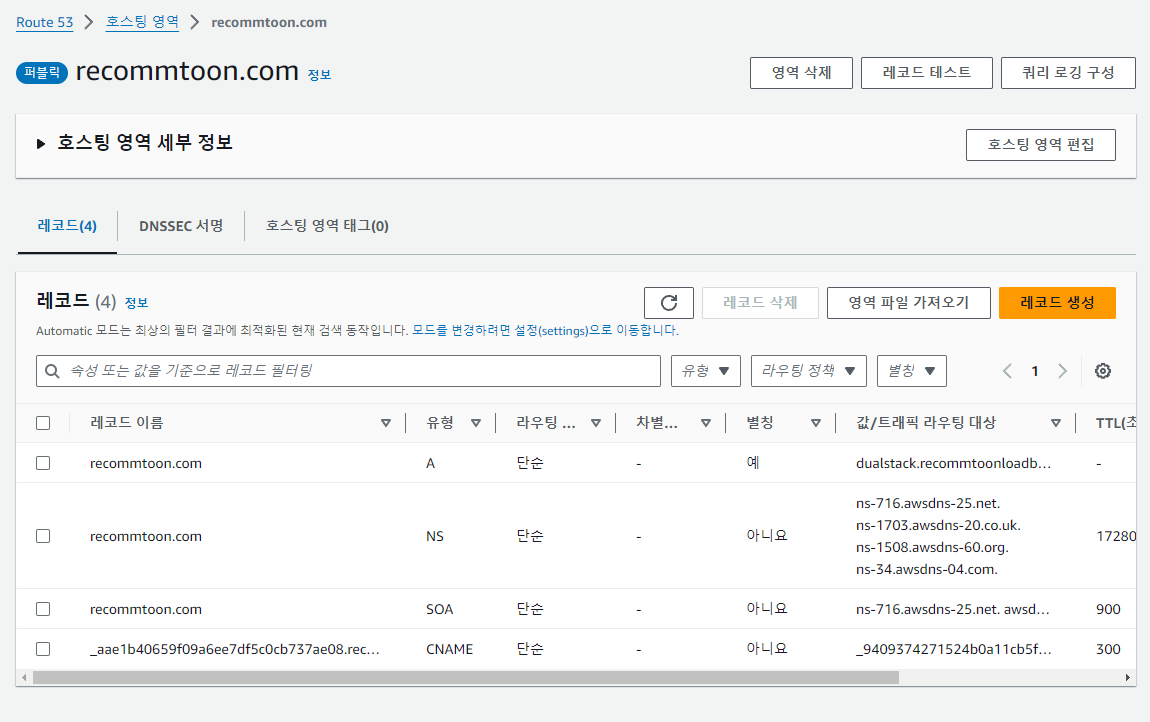
Task: Click 영역 삭제 button
Action: pyautogui.click(x=801, y=73)
